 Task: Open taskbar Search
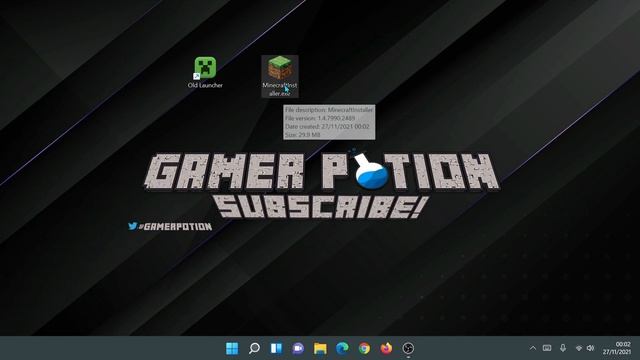click(254, 348)
